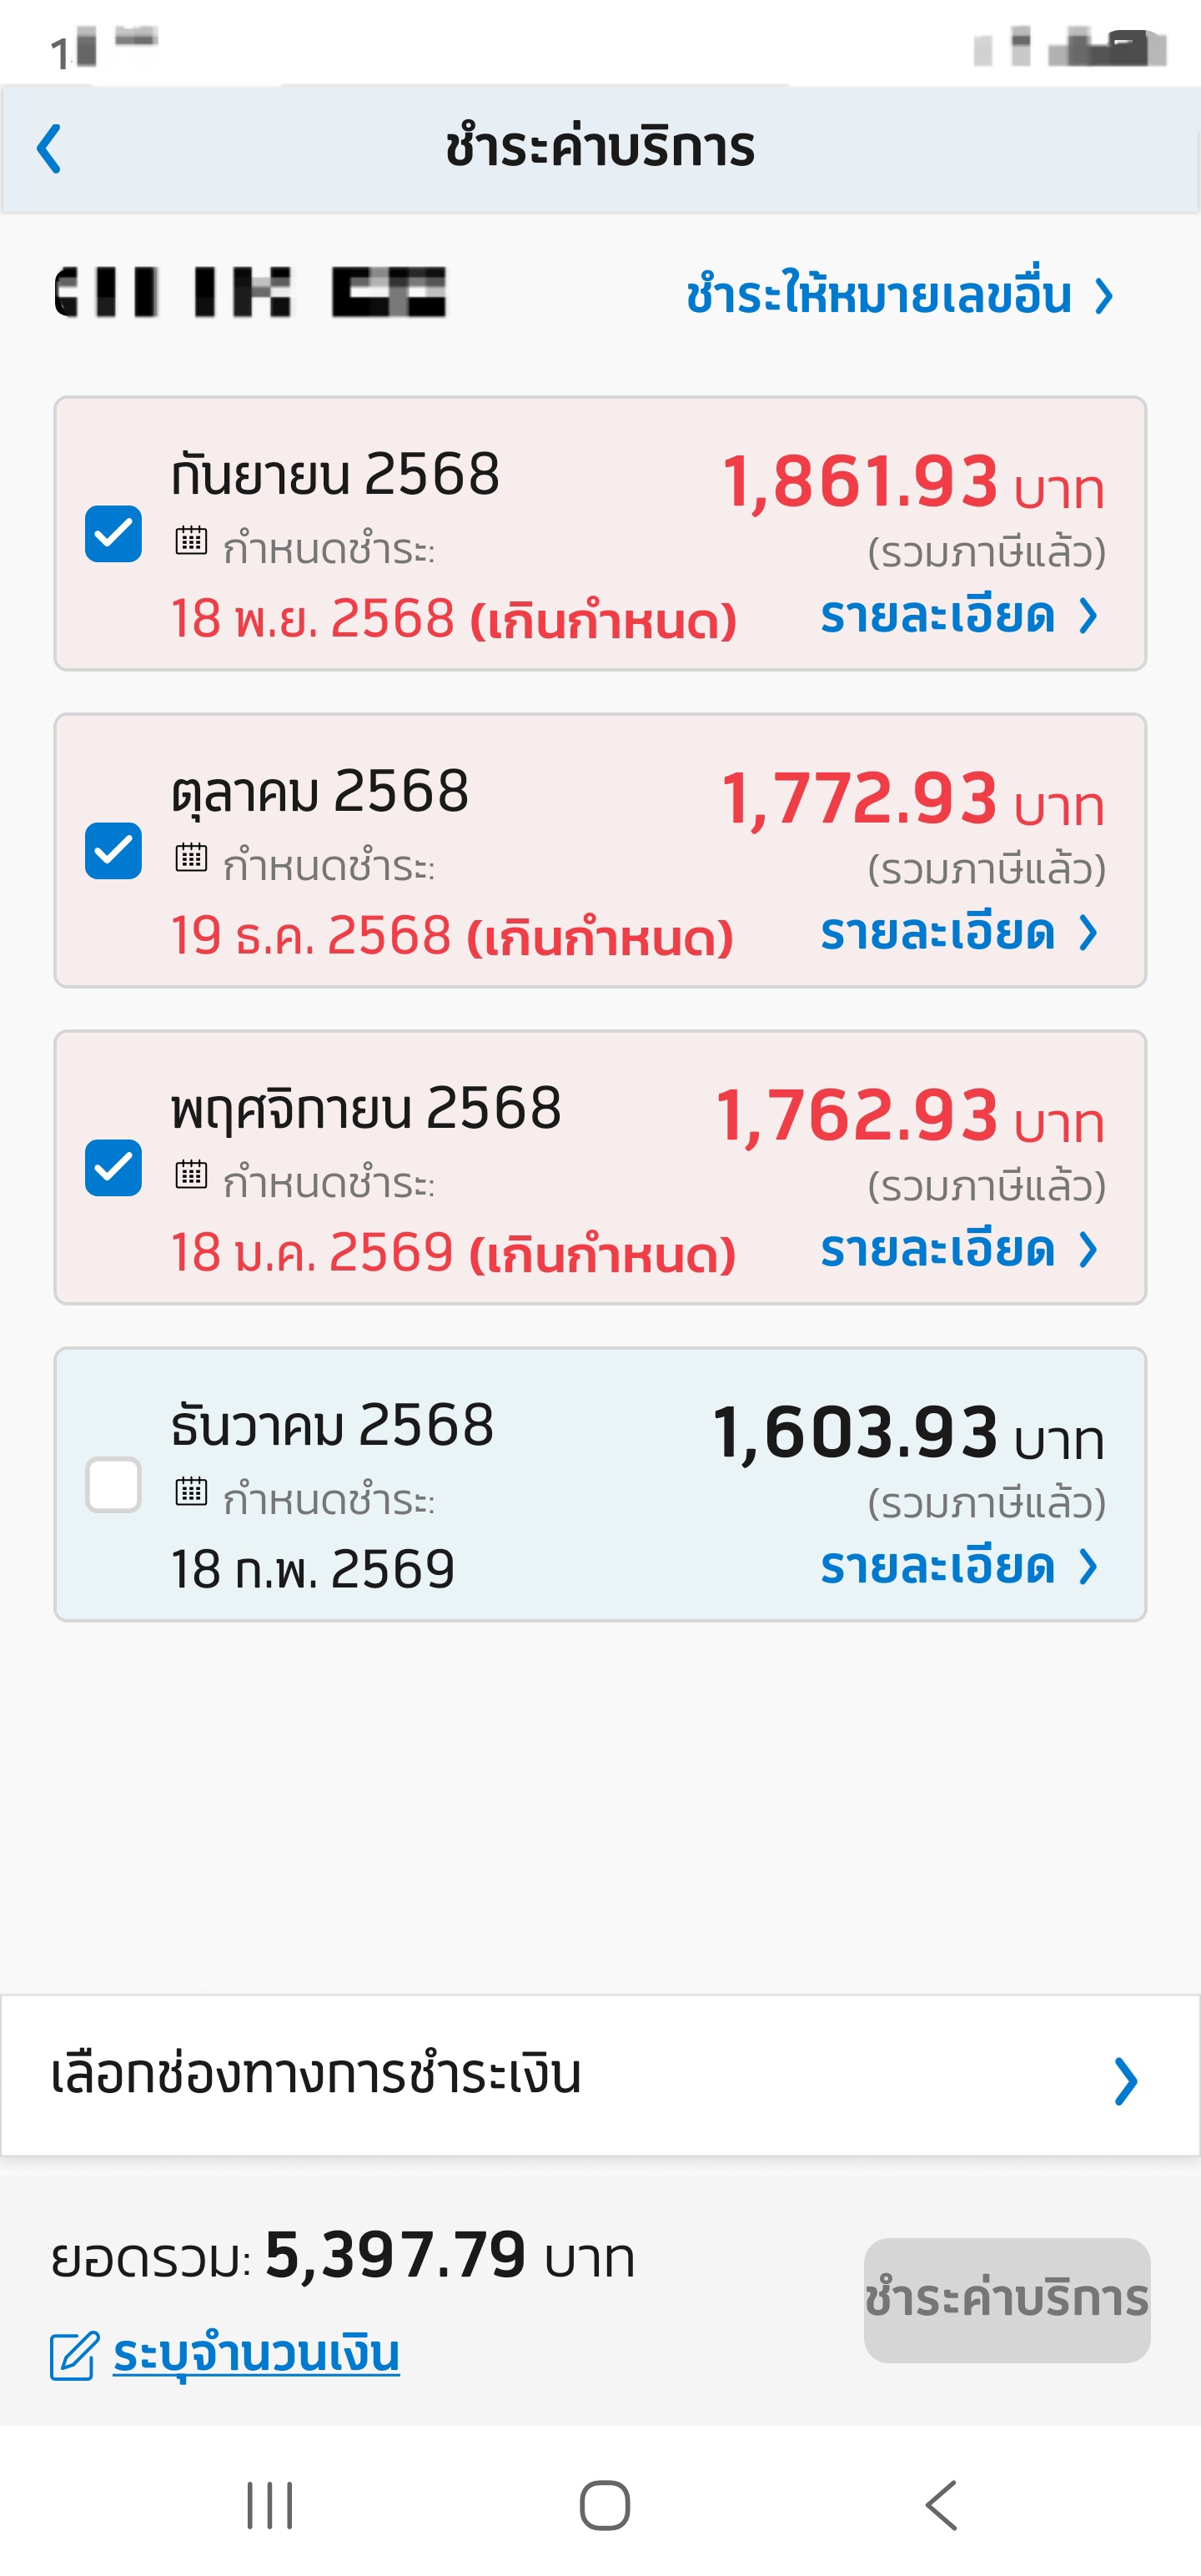Expand รายละเอียด for กันยายน 2568 bill

pos(958,616)
